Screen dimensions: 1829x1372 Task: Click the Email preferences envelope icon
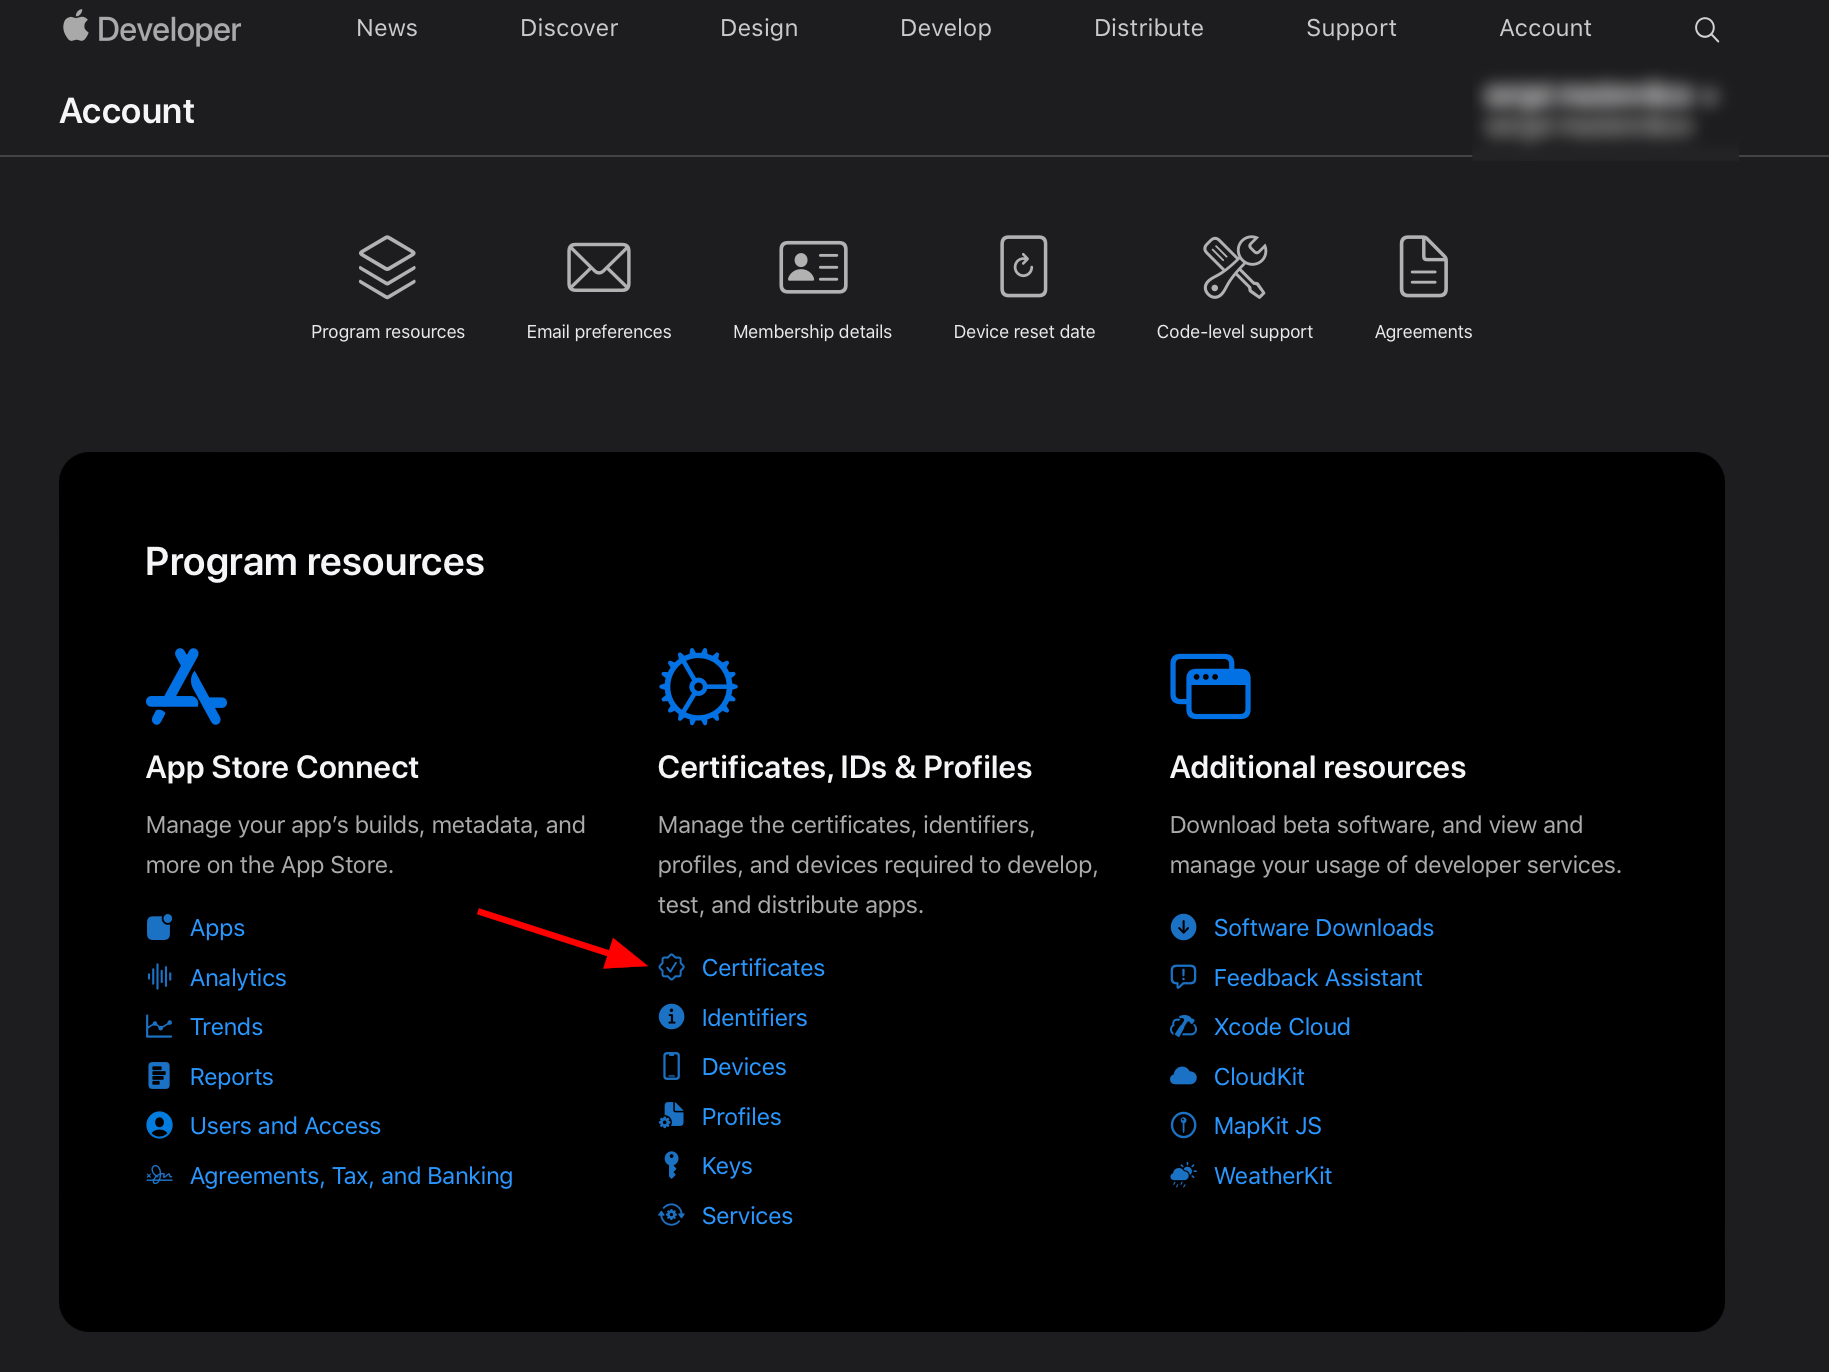(x=599, y=267)
